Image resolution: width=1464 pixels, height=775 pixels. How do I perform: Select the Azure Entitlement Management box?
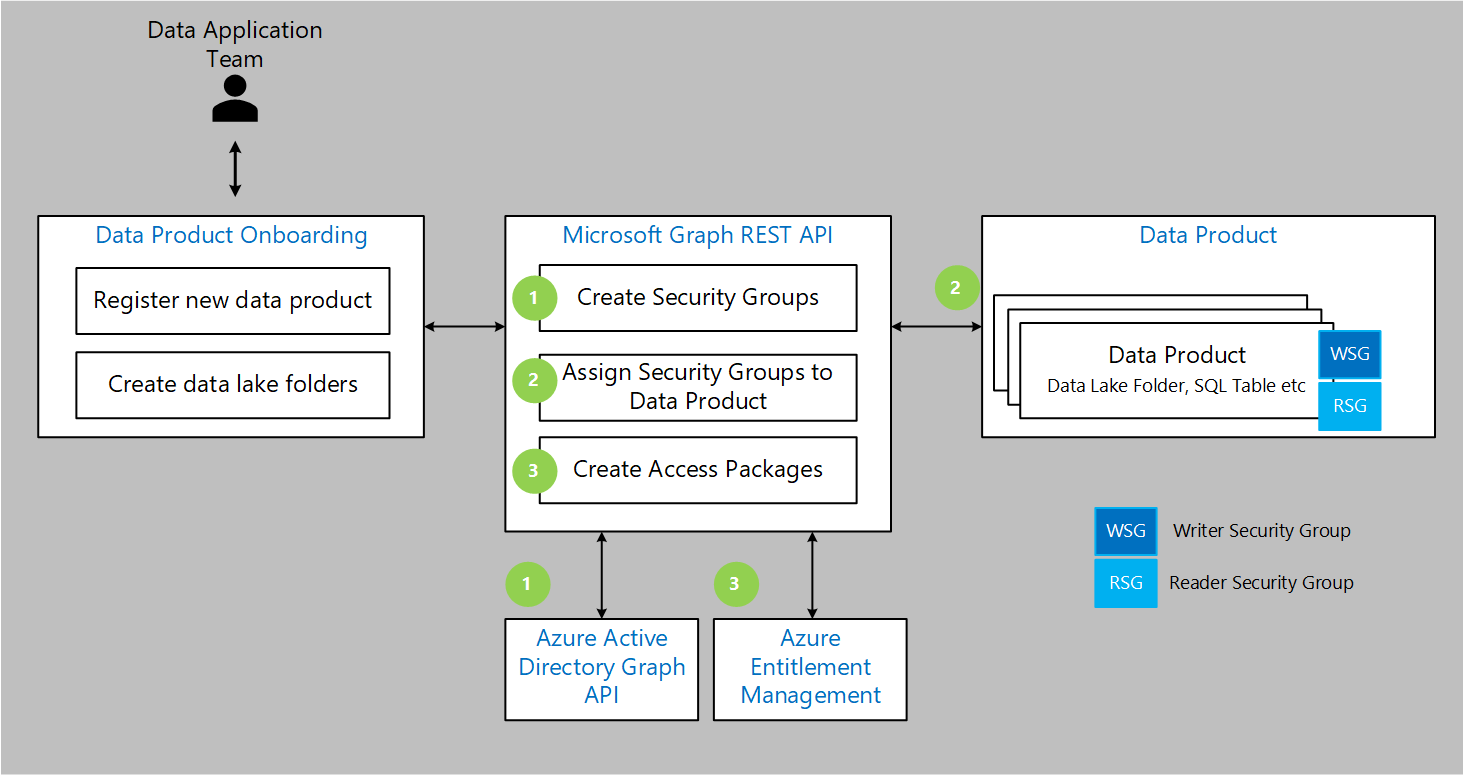(x=810, y=669)
